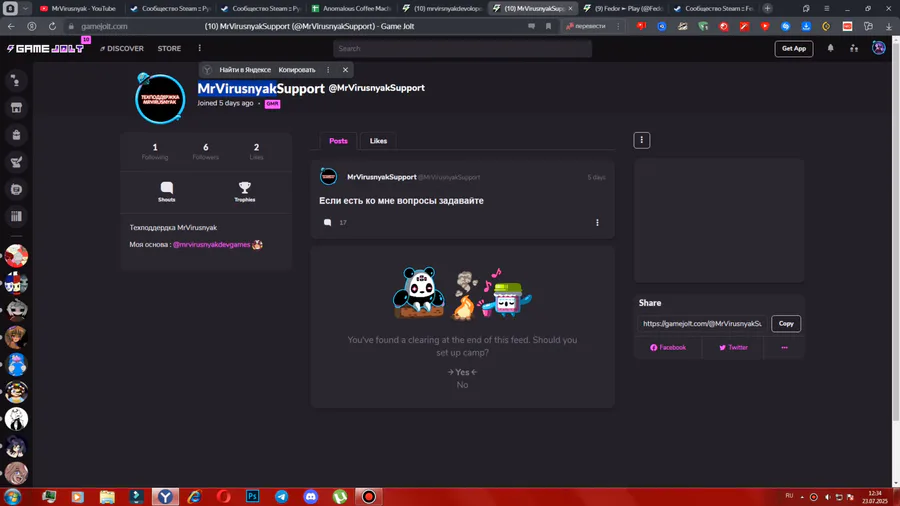
Task: Open the store icon in left sidebar
Action: pyautogui.click(x=16, y=108)
